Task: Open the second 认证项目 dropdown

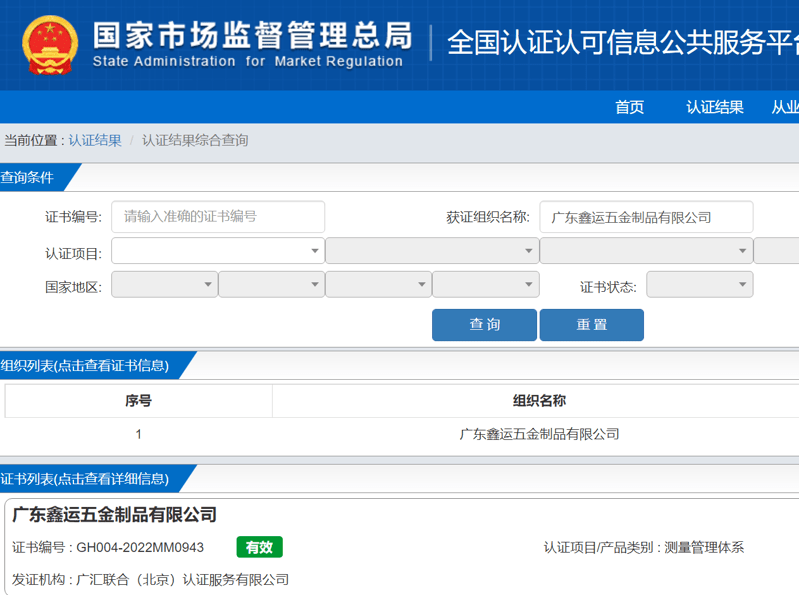Action: 432,251
